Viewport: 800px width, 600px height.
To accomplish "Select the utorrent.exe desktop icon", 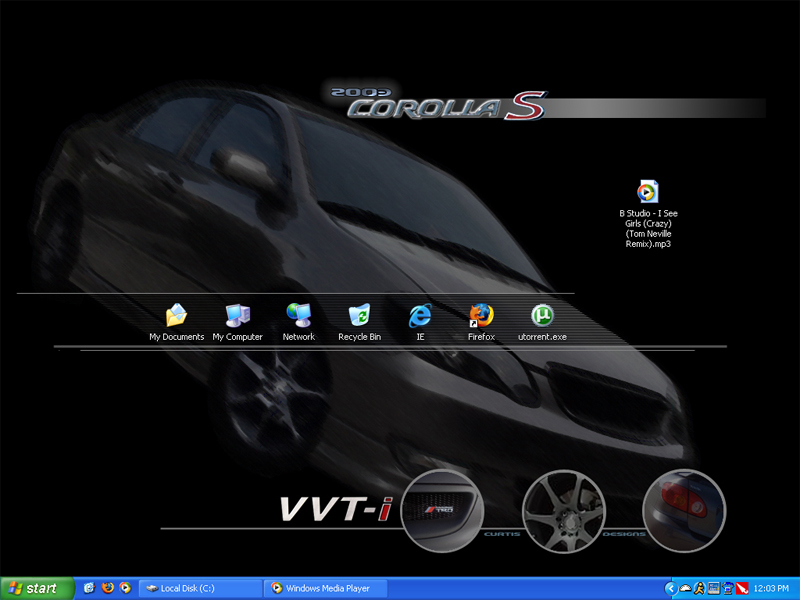I will (x=542, y=315).
